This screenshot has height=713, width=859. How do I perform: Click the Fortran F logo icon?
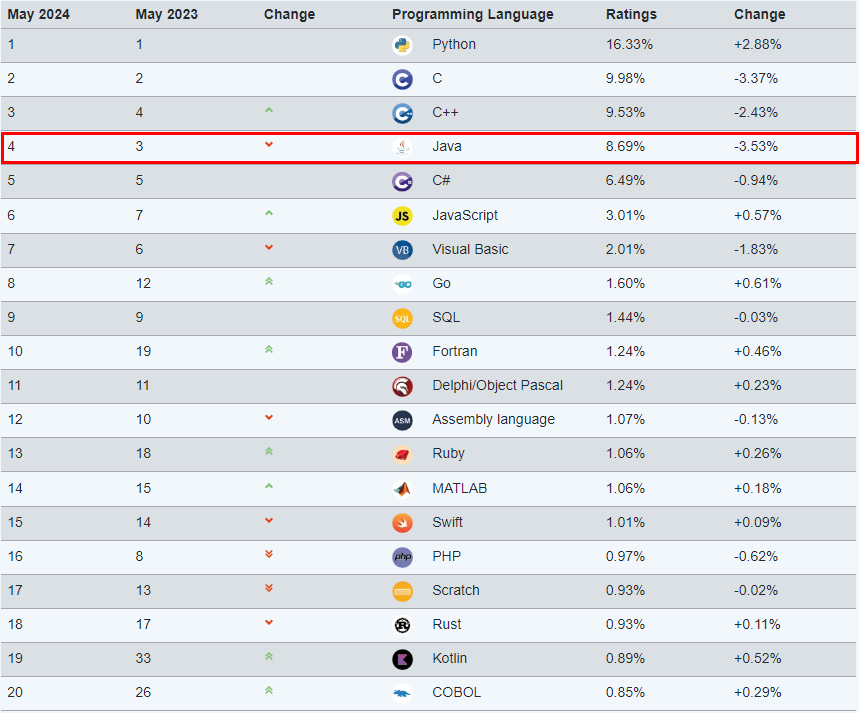[x=402, y=352]
